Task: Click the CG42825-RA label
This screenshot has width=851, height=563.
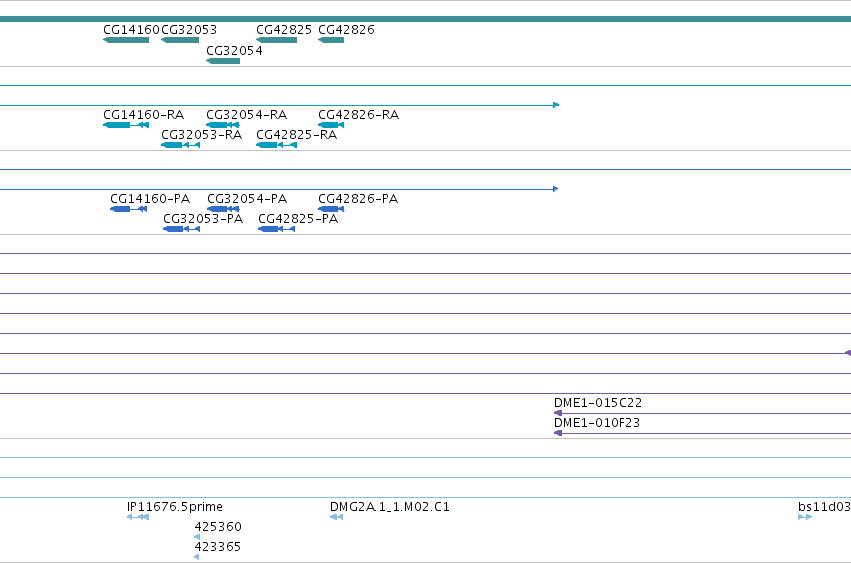Action: click(x=297, y=135)
